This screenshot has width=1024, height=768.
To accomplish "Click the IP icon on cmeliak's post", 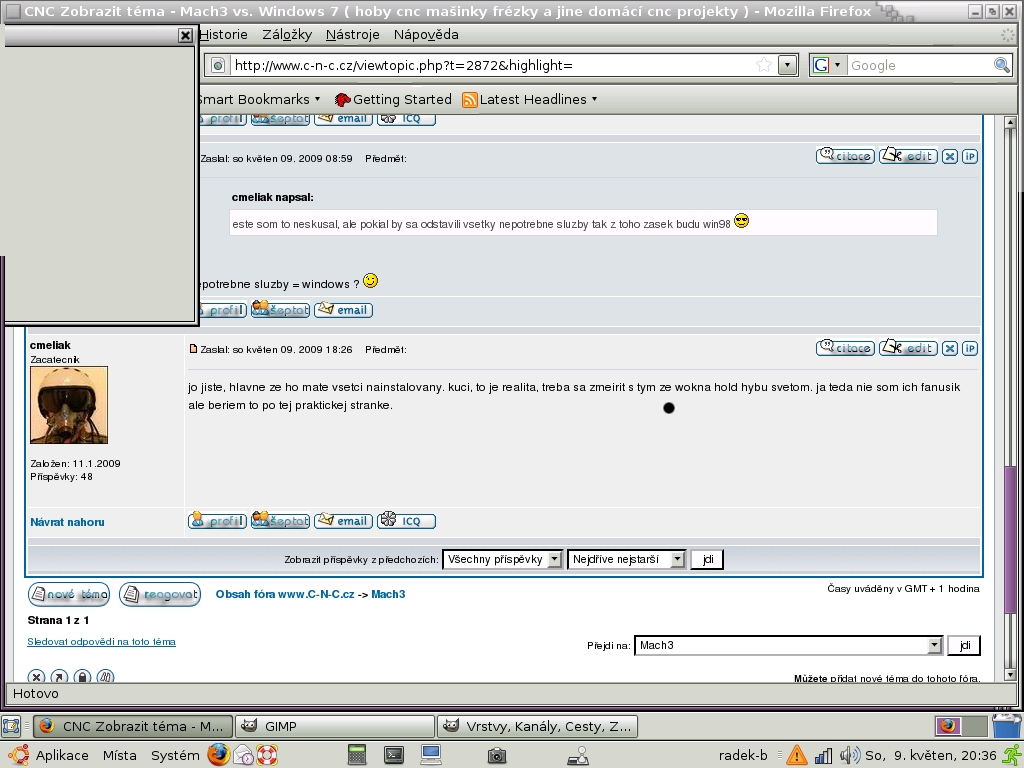I will click(969, 348).
